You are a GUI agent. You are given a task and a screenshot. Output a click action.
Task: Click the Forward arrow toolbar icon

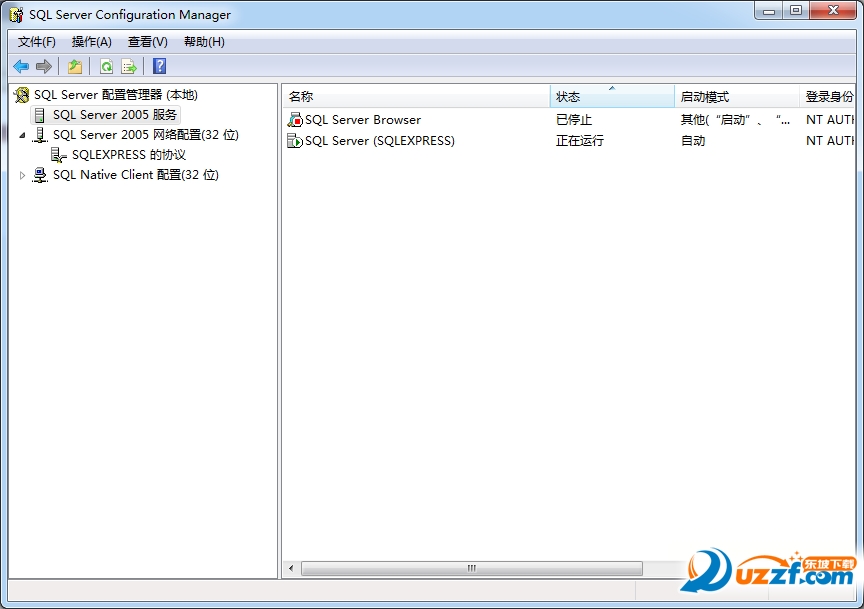tap(43, 66)
